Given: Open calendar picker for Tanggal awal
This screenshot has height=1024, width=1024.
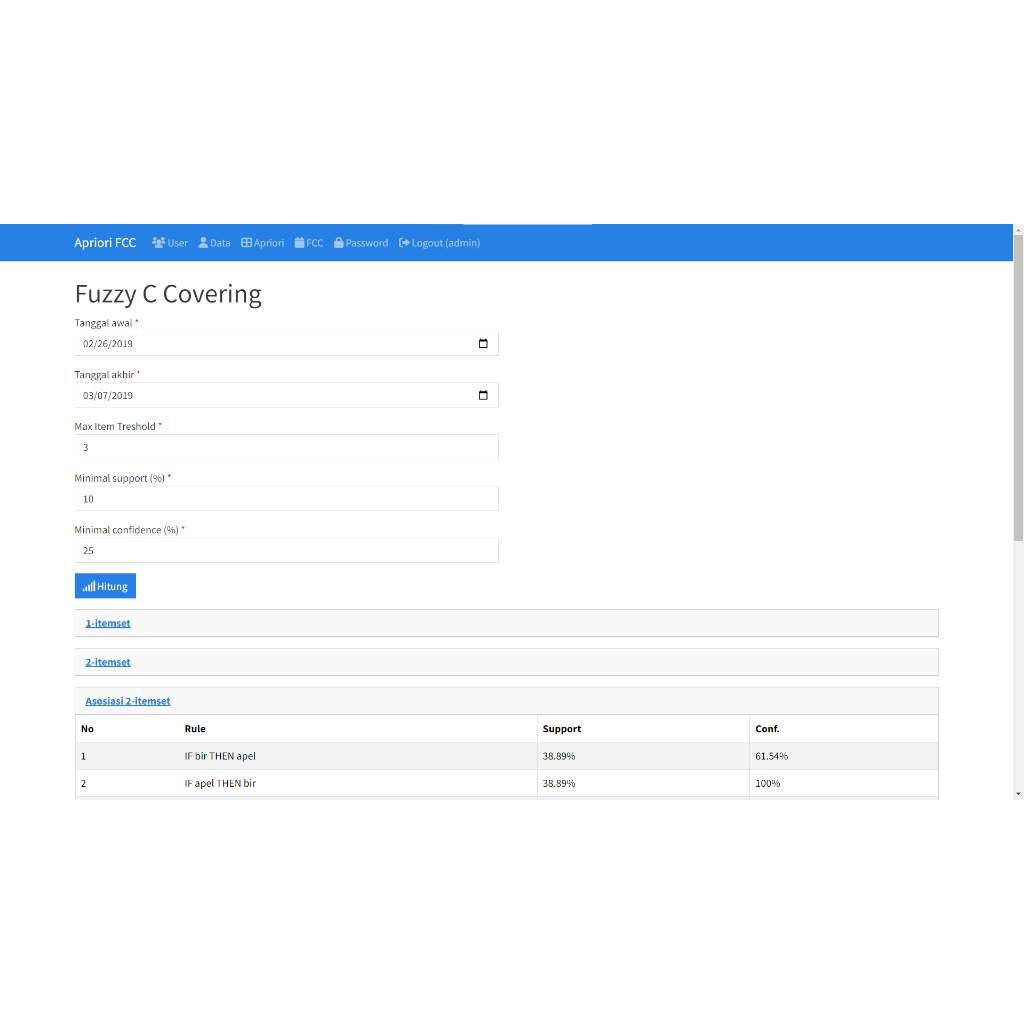Looking at the screenshot, I should [483, 344].
